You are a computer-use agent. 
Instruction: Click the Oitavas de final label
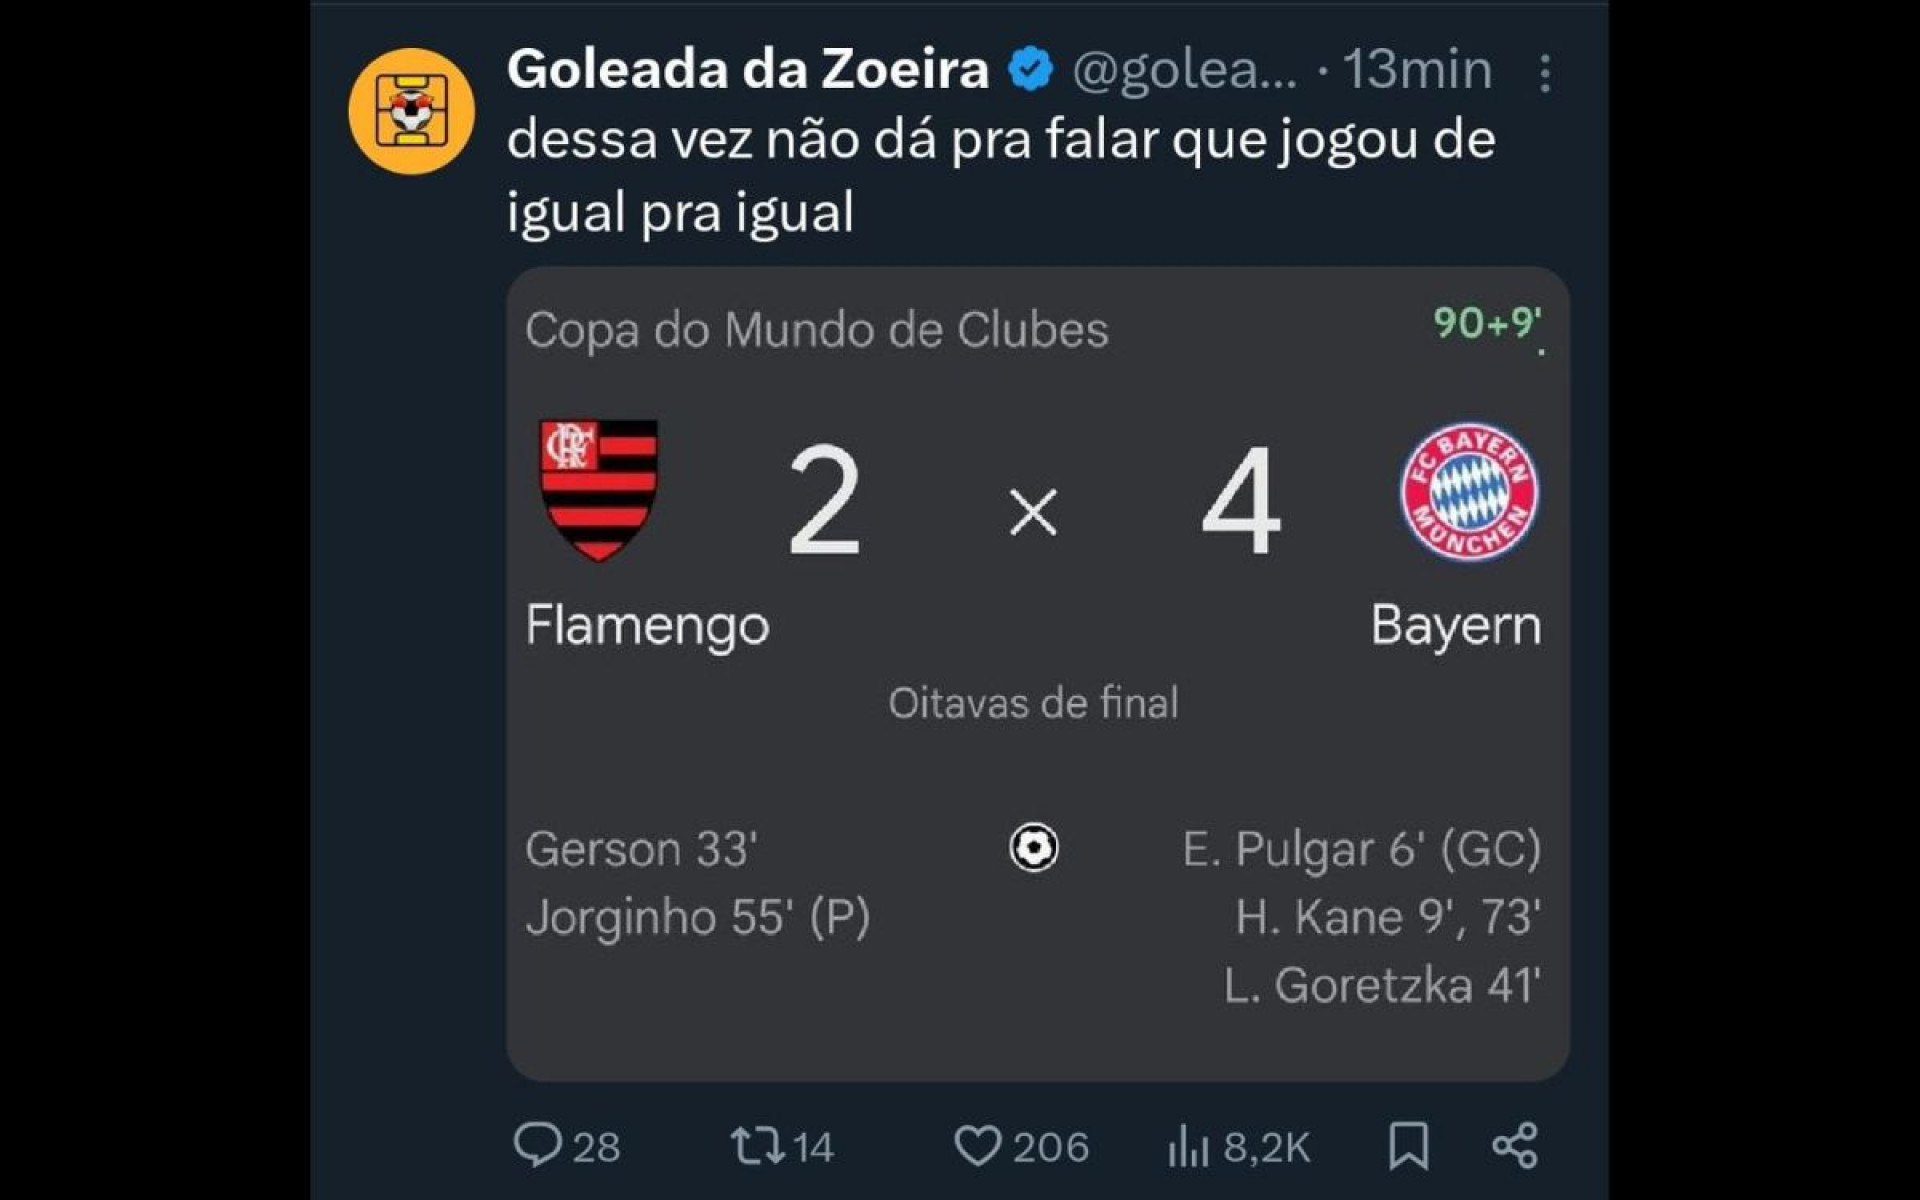[x=1035, y=703]
